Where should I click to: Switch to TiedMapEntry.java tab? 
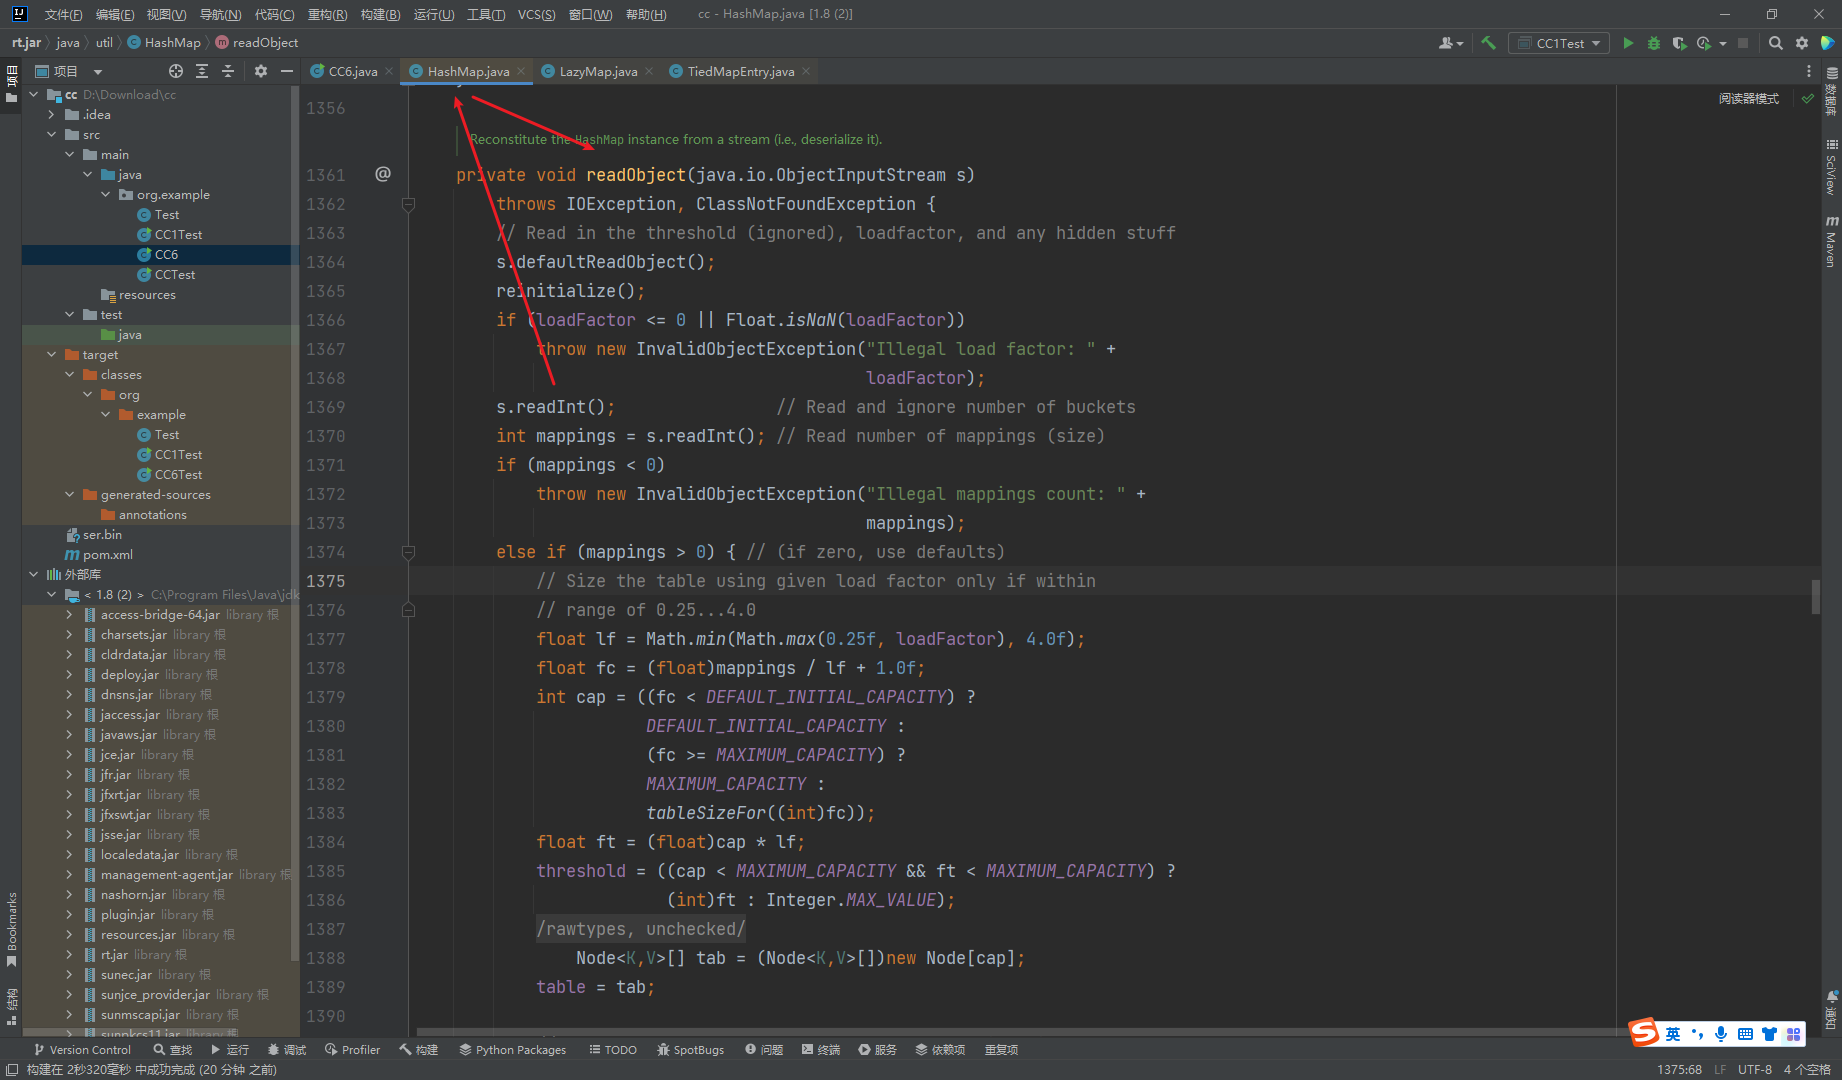click(740, 71)
